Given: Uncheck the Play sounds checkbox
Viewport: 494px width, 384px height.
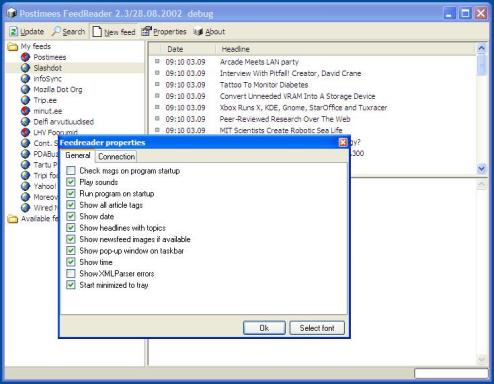Looking at the screenshot, I should [71, 182].
